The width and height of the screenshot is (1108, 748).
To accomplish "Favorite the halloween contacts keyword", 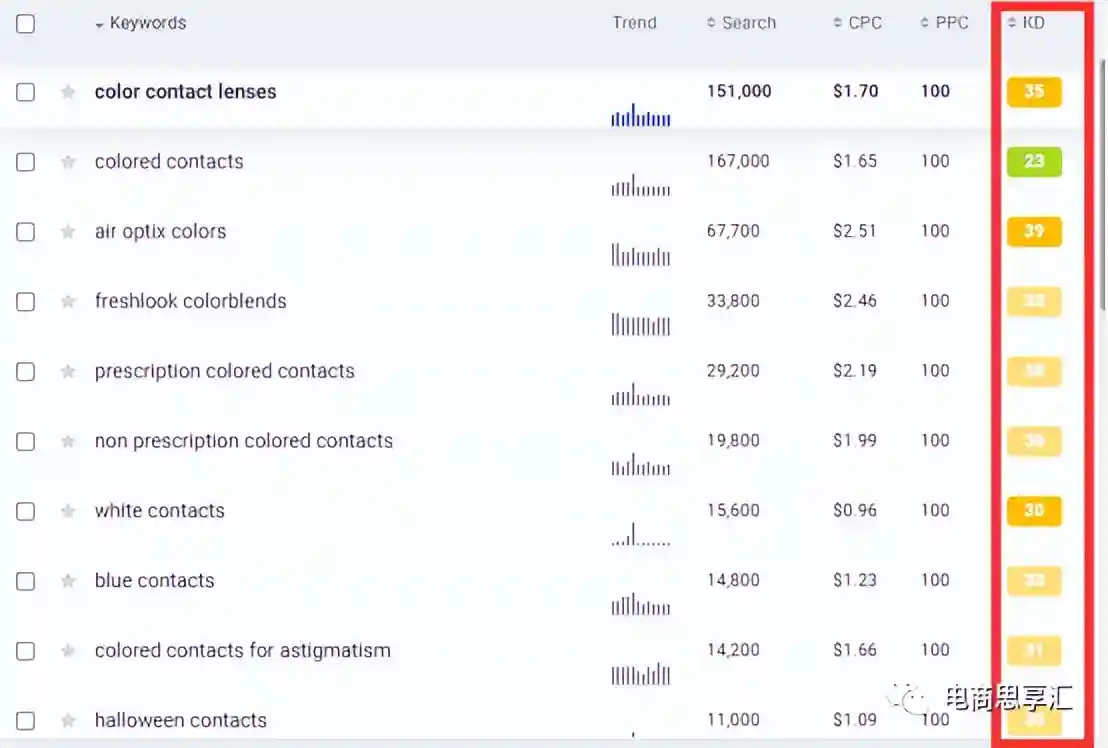I will [x=68, y=721].
